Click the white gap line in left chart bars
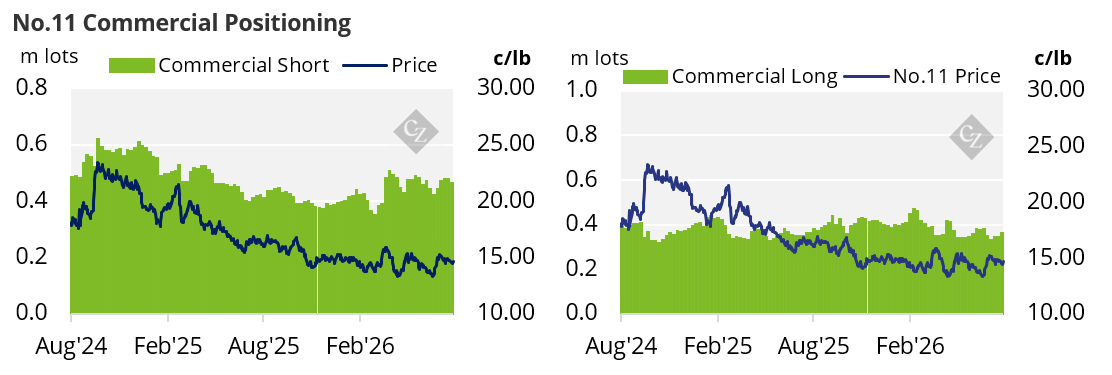The width and height of the screenshot is (1112, 375). [x=317, y=259]
